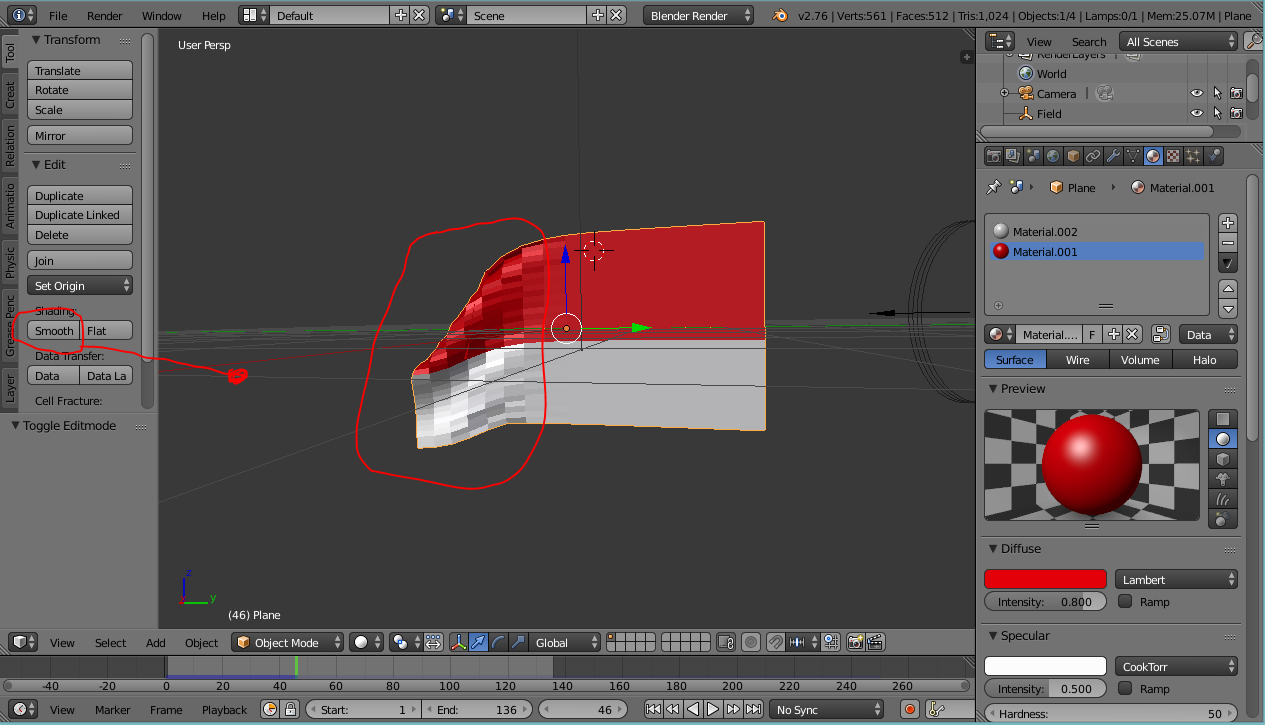1265x725 pixels.
Task: Add a new material slot with plus
Action: (1228, 223)
